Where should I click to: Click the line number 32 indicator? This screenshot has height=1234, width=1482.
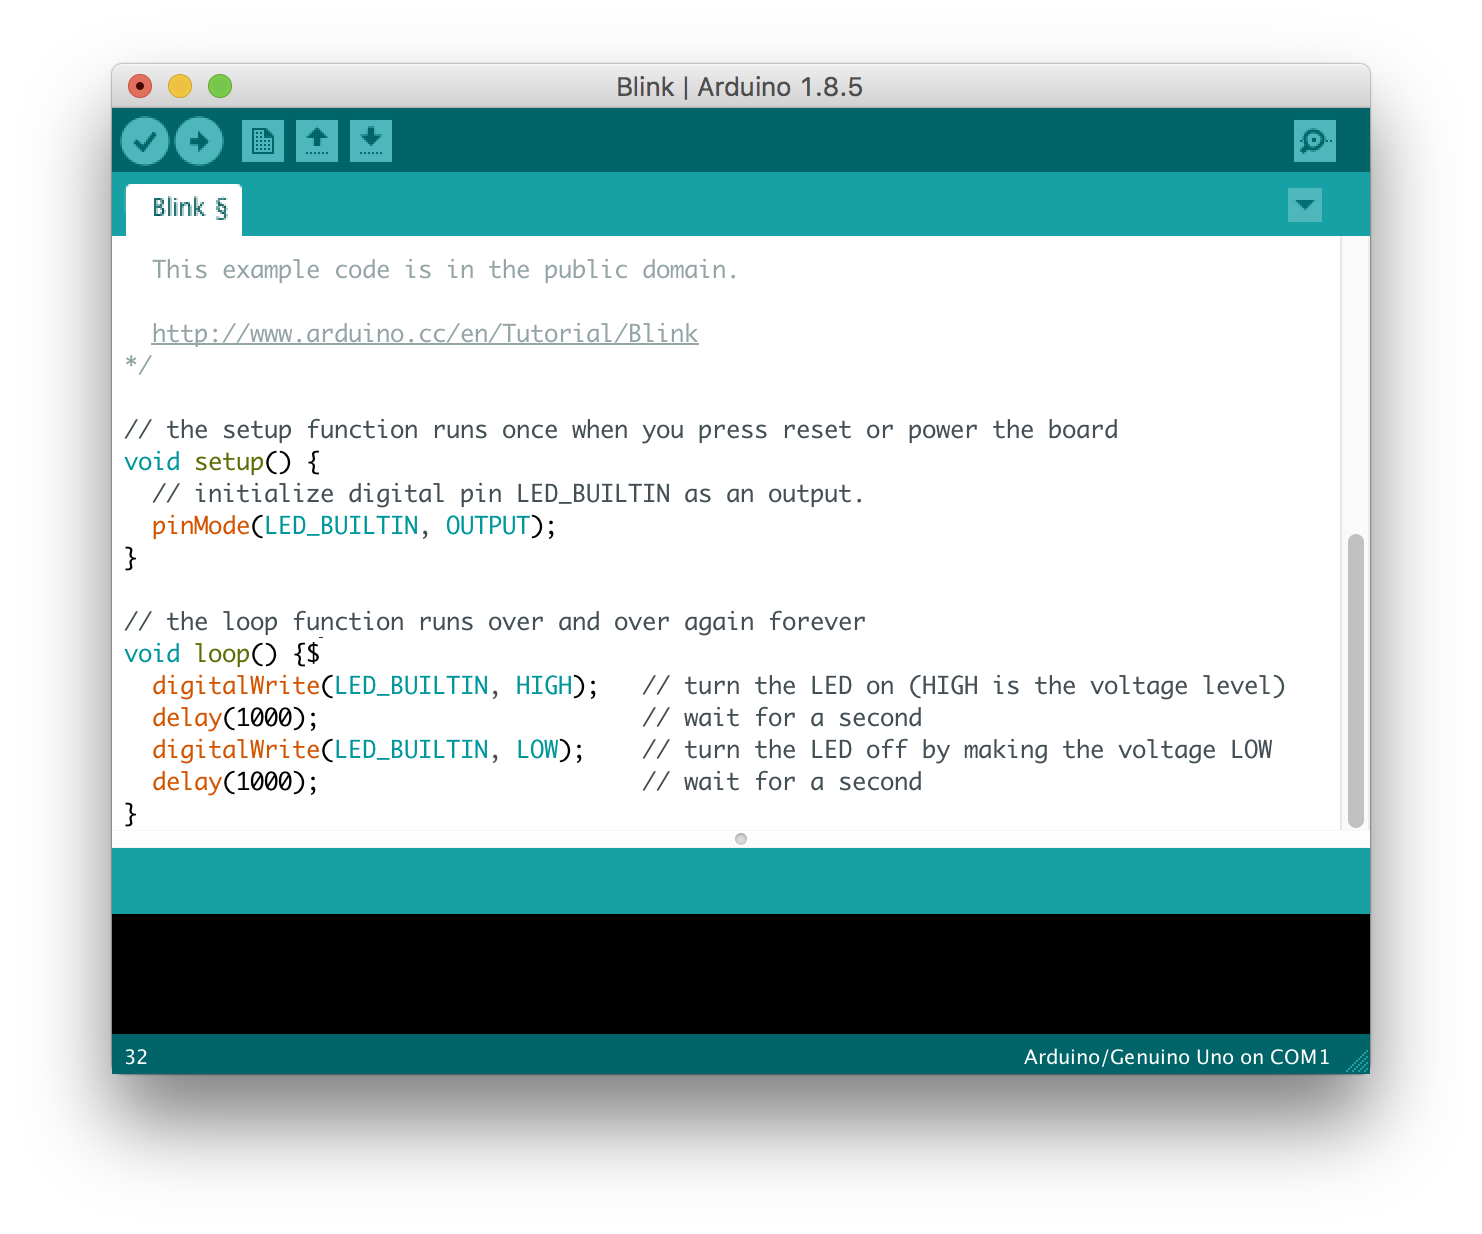[x=135, y=1056]
